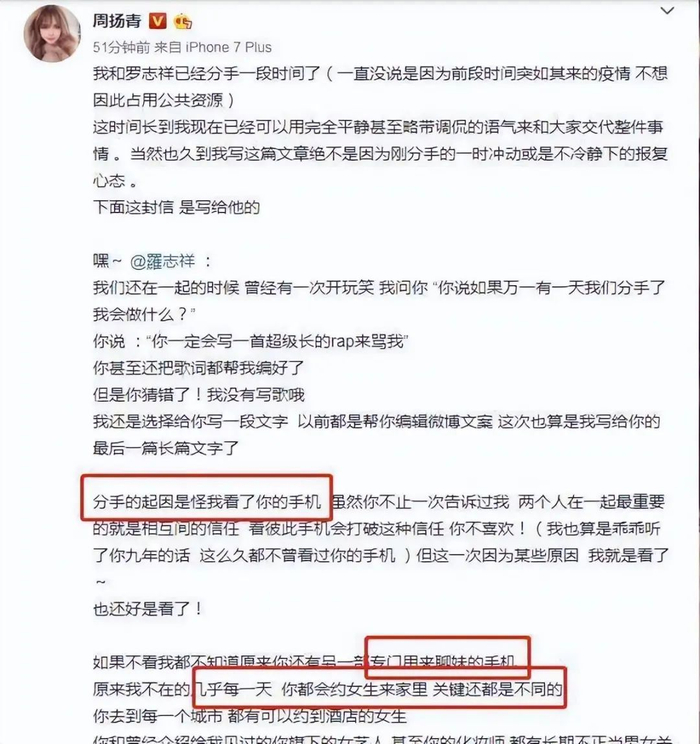
Task: Open the post options chevron menu
Action: pos(667,10)
